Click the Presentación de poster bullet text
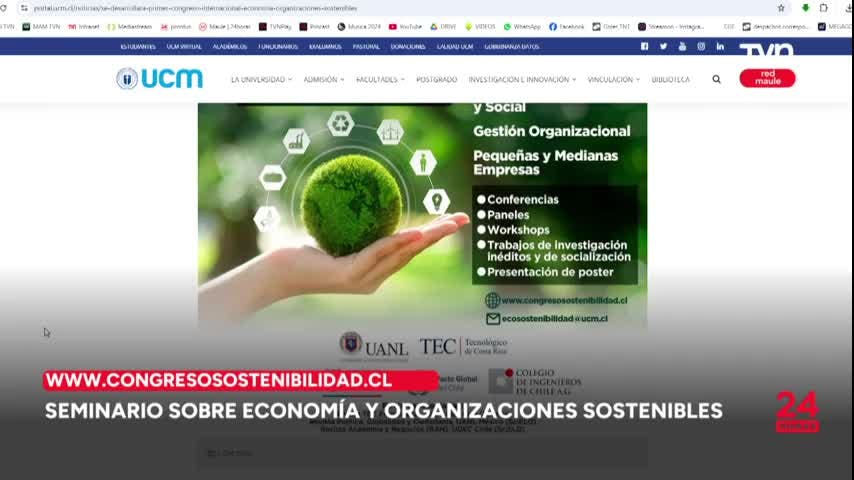Viewport: 854px width, 480px height. pyautogui.click(x=550, y=272)
